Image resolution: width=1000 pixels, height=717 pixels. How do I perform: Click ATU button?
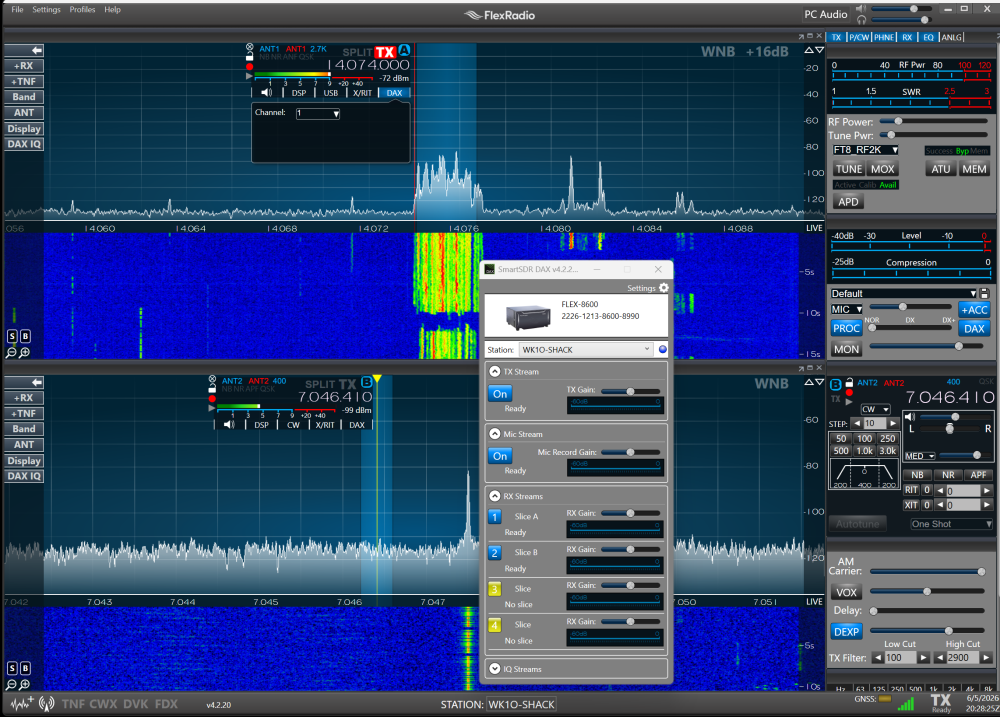[941, 169]
